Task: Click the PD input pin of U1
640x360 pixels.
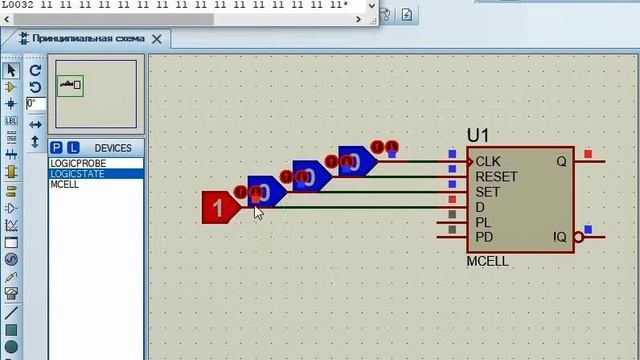Action: [452, 237]
